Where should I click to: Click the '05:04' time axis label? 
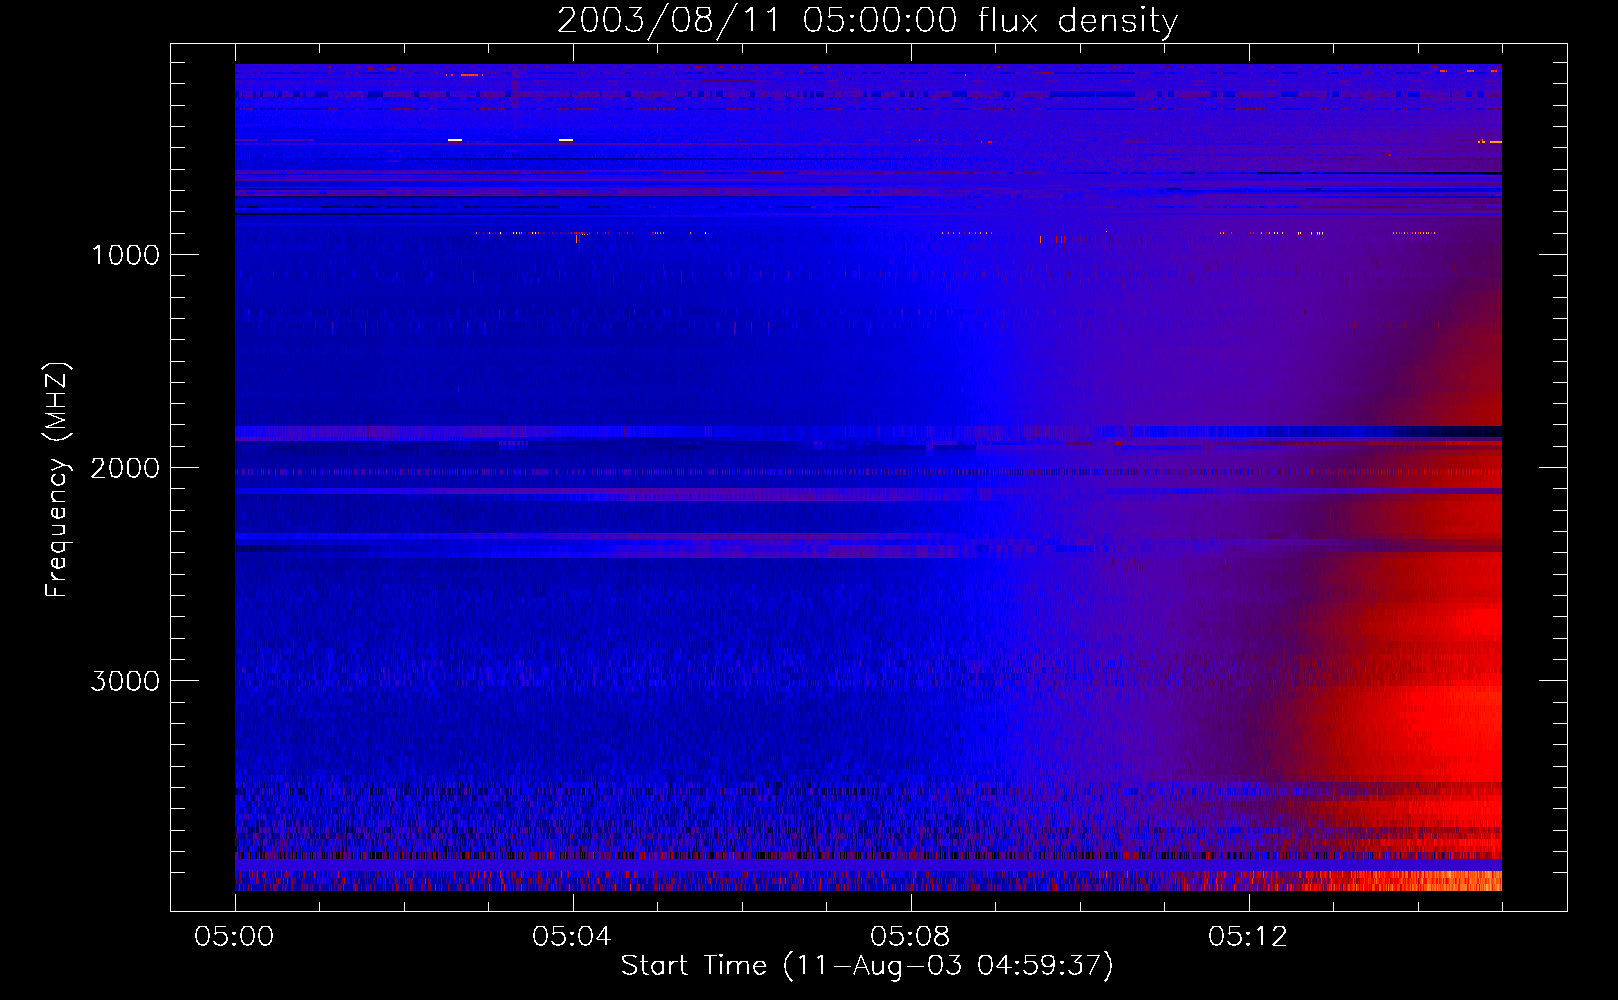[572, 936]
